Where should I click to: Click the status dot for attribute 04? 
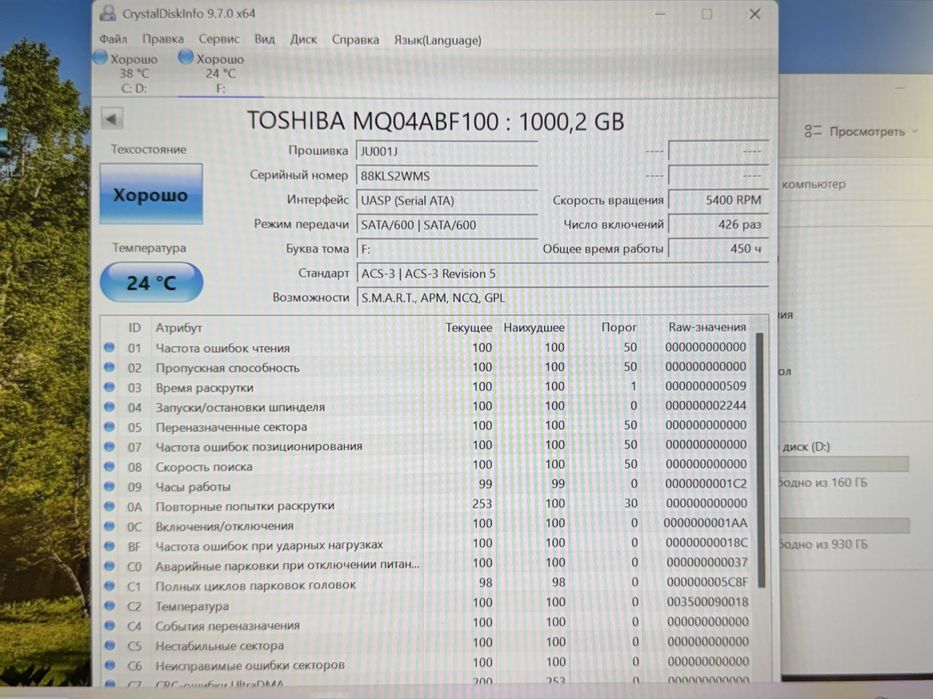[x=109, y=407]
